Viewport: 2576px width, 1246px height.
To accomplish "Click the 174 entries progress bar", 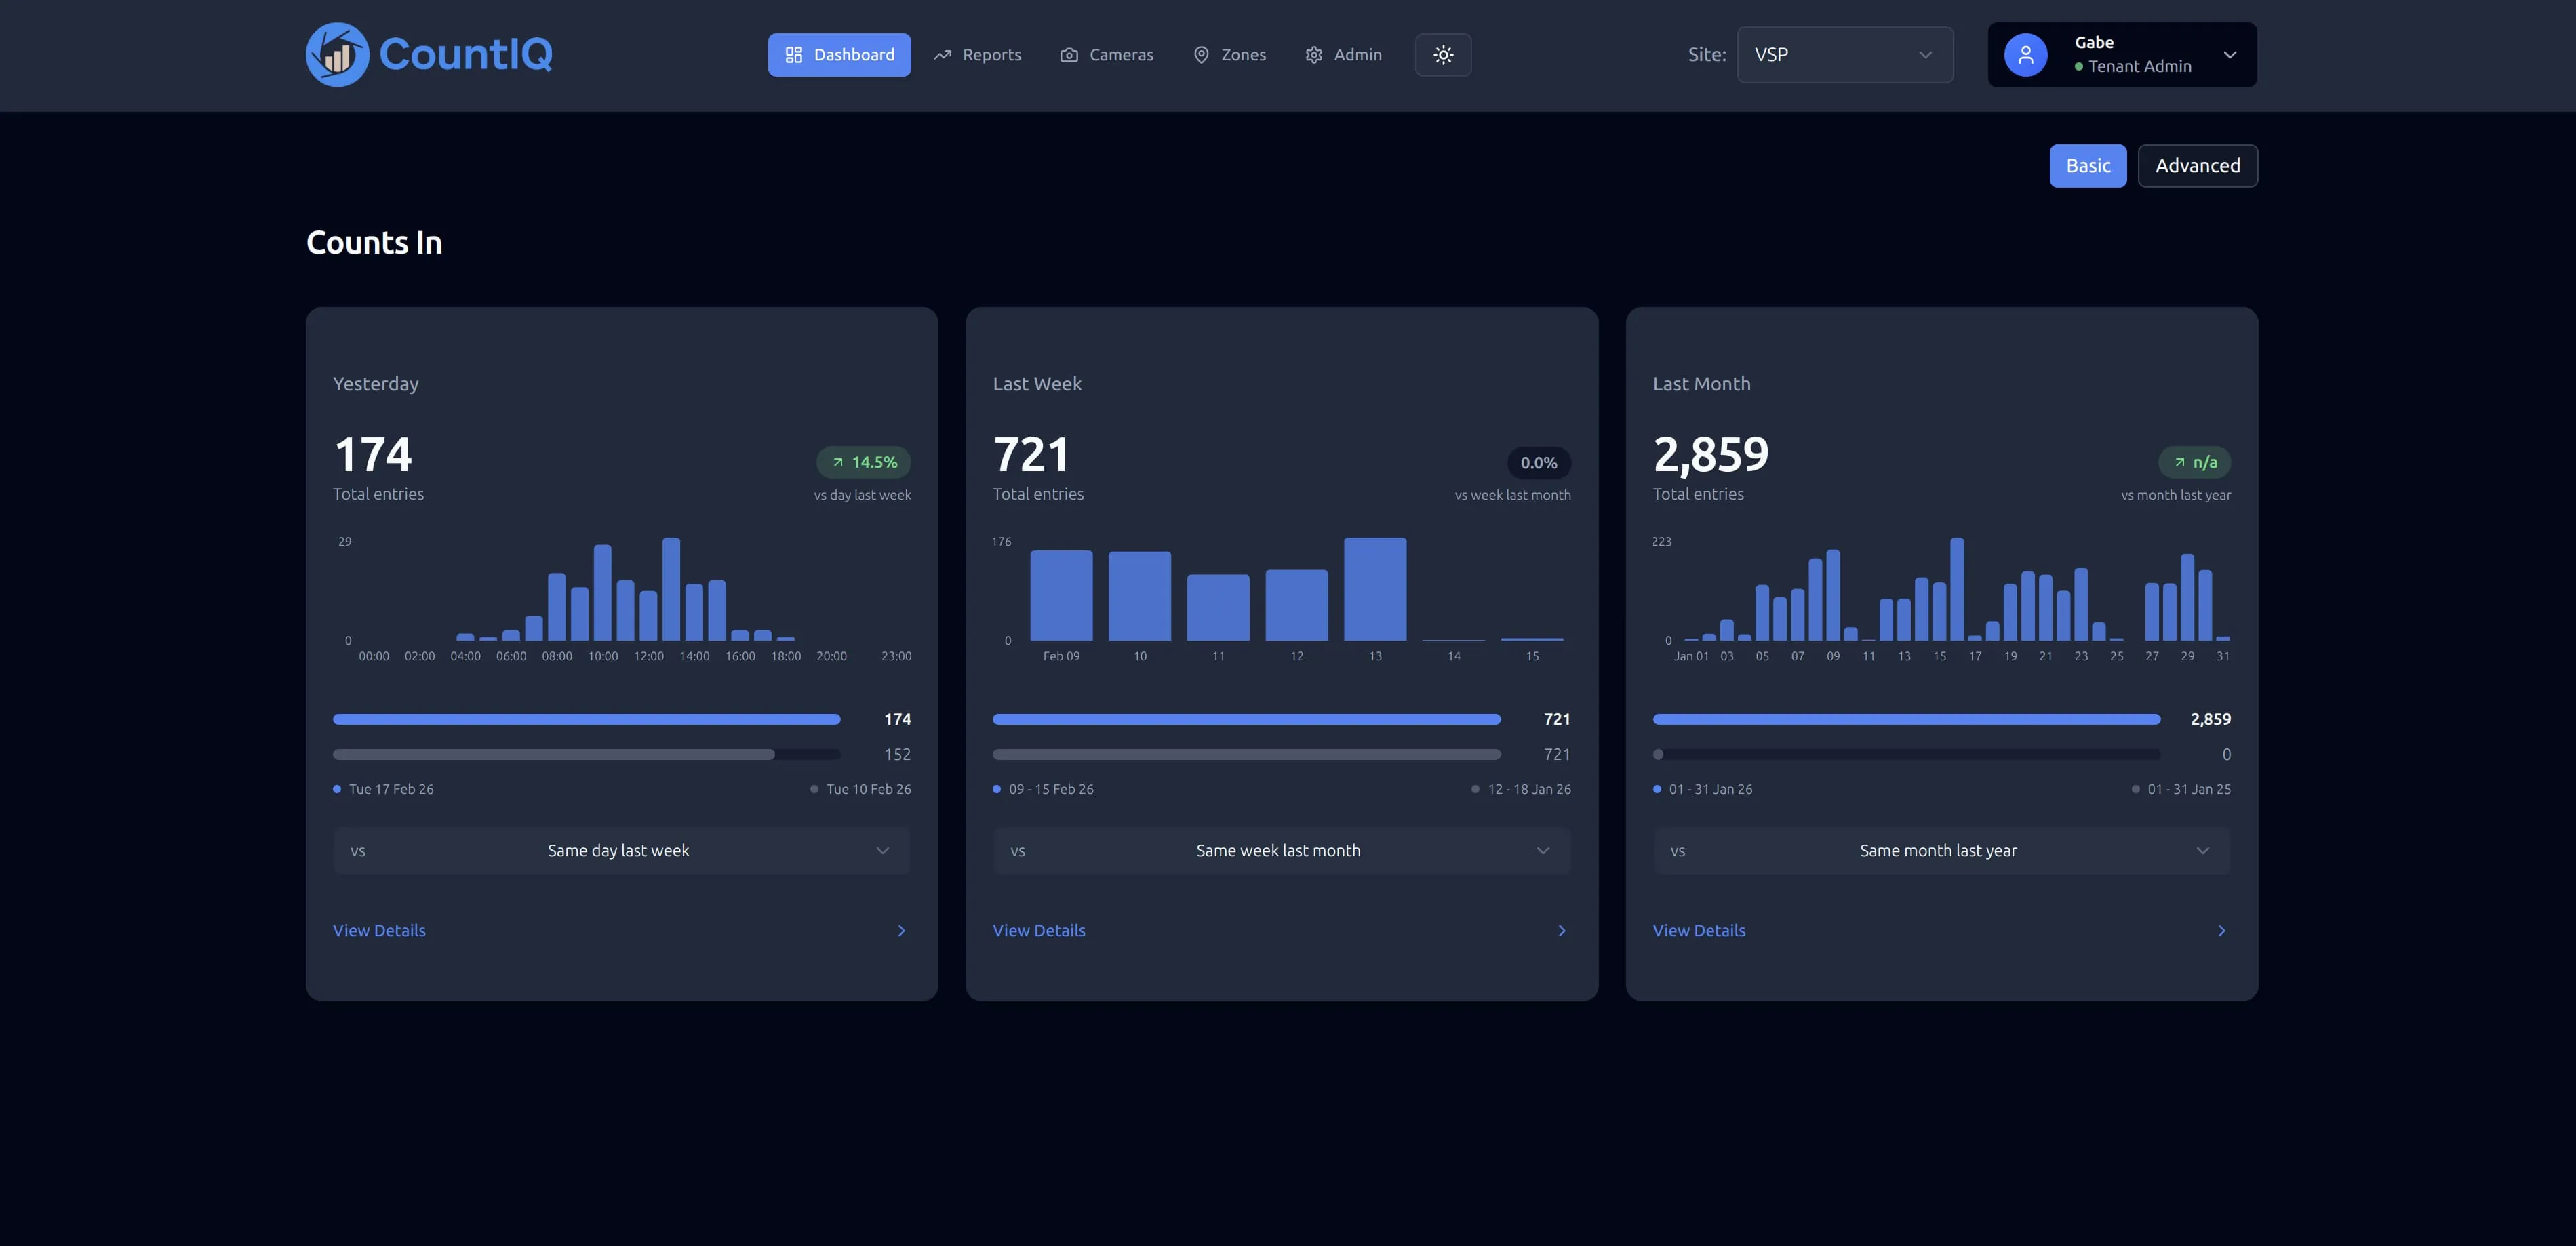I will pyautogui.click(x=586, y=718).
